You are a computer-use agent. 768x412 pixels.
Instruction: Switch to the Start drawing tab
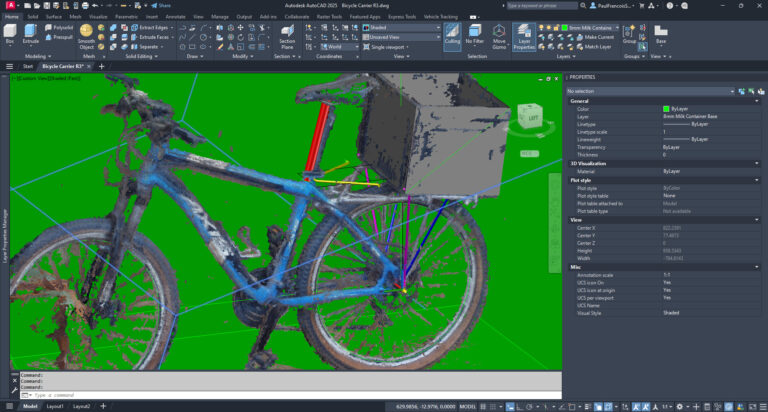click(x=28, y=66)
